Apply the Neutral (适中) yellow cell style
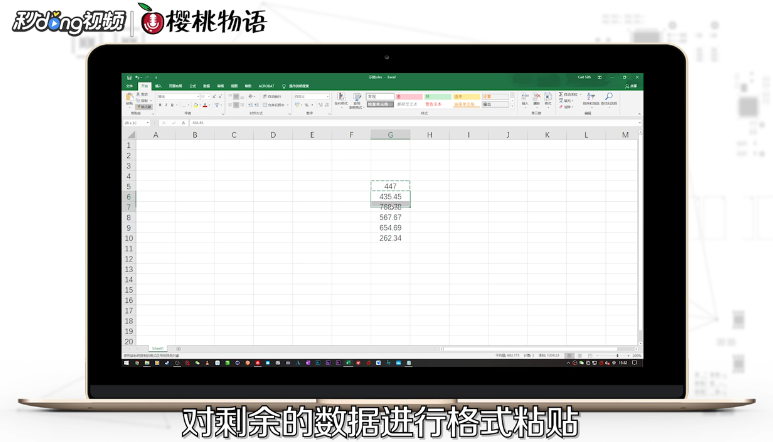 [466, 97]
